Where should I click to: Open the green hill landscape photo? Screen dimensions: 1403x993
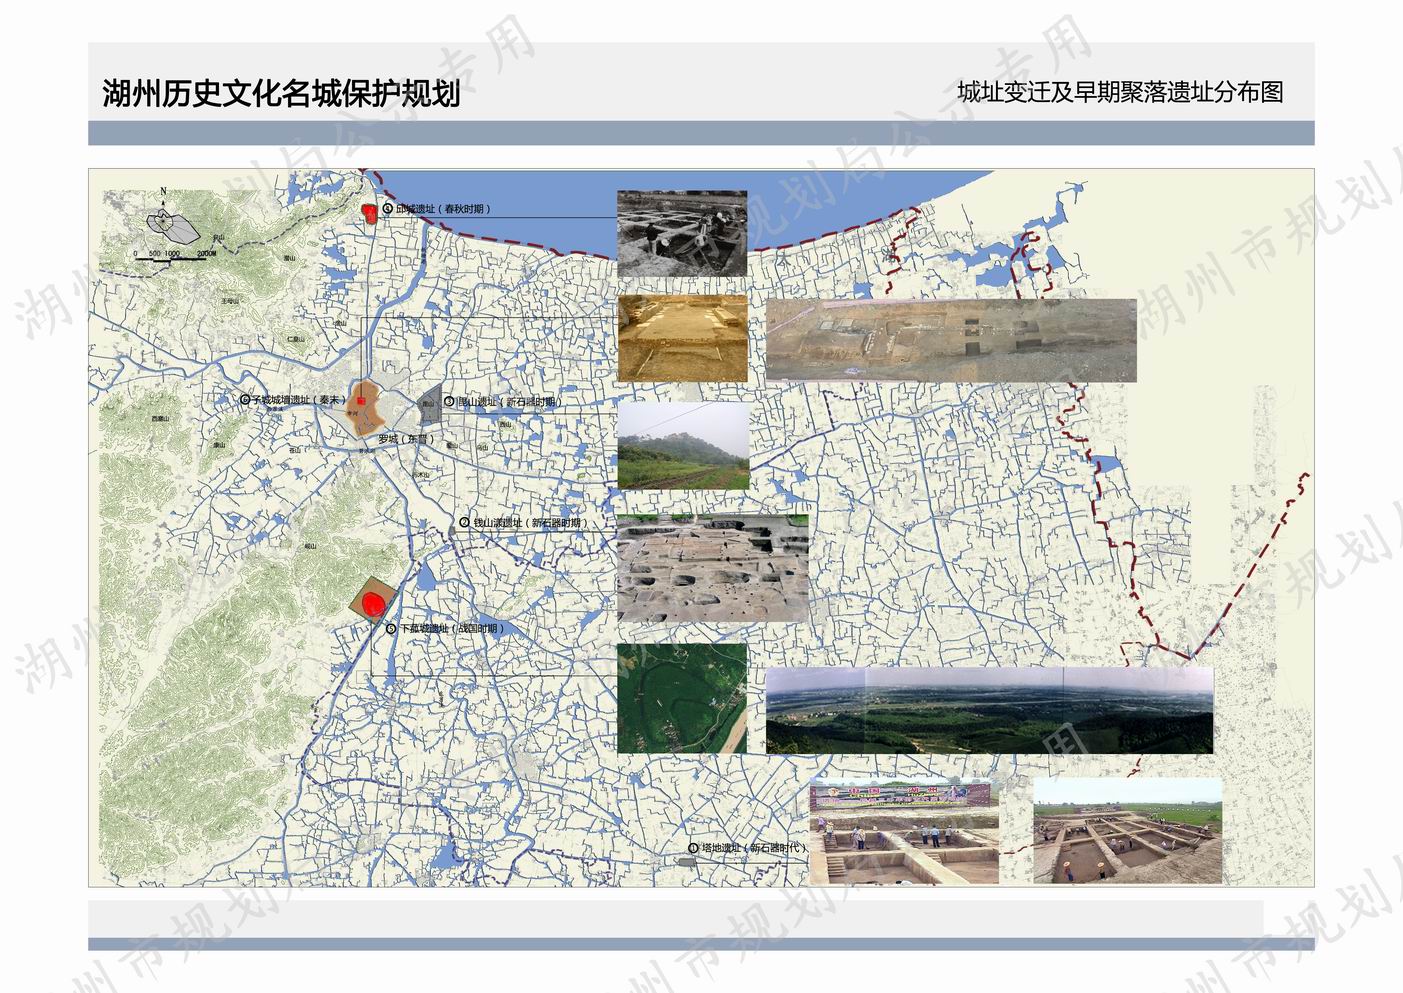tap(683, 446)
